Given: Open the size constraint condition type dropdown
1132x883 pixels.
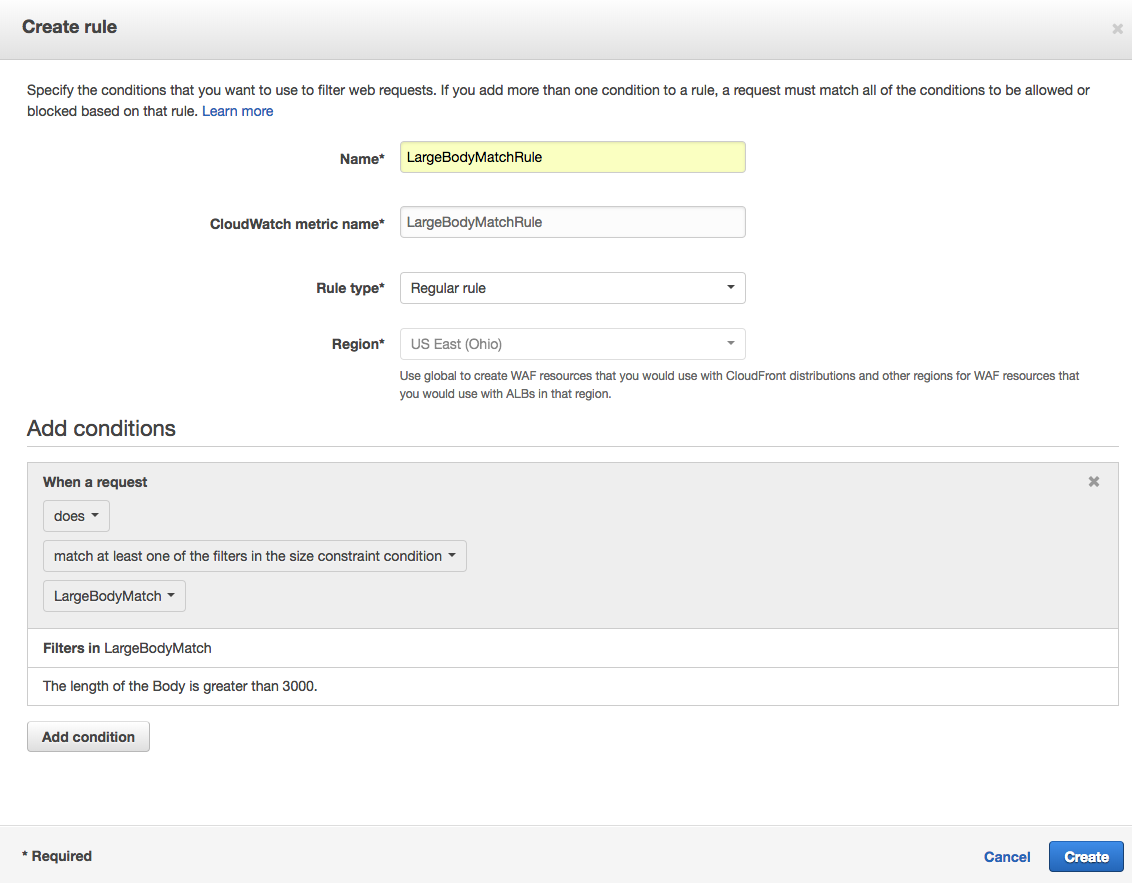Looking at the screenshot, I should click(x=255, y=556).
